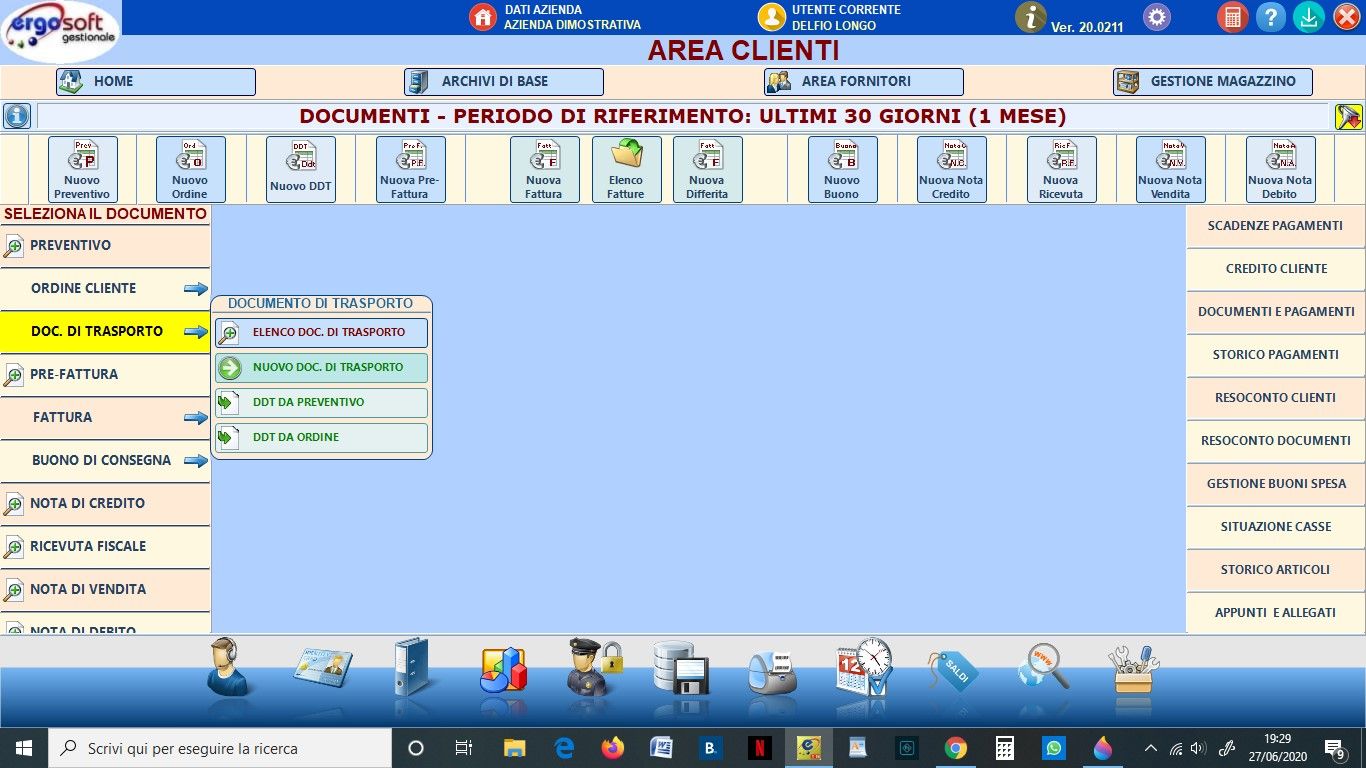Open the pie chart statistics icon
The image size is (1366, 768).
point(503,667)
